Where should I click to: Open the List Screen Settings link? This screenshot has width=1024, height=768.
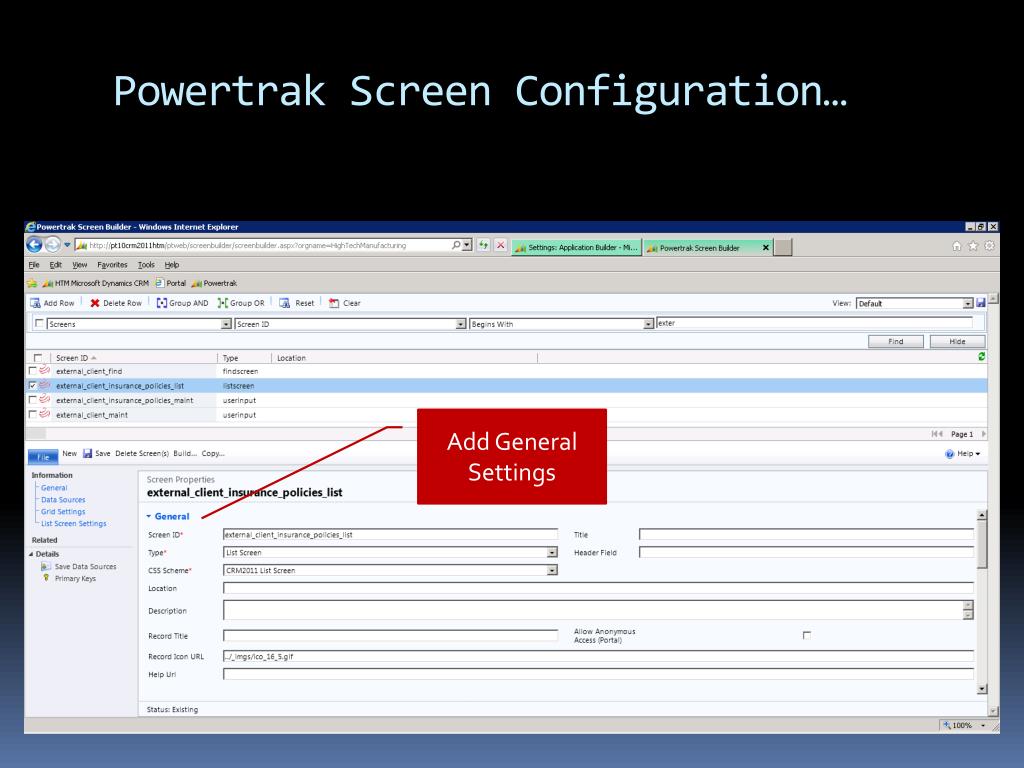74,523
